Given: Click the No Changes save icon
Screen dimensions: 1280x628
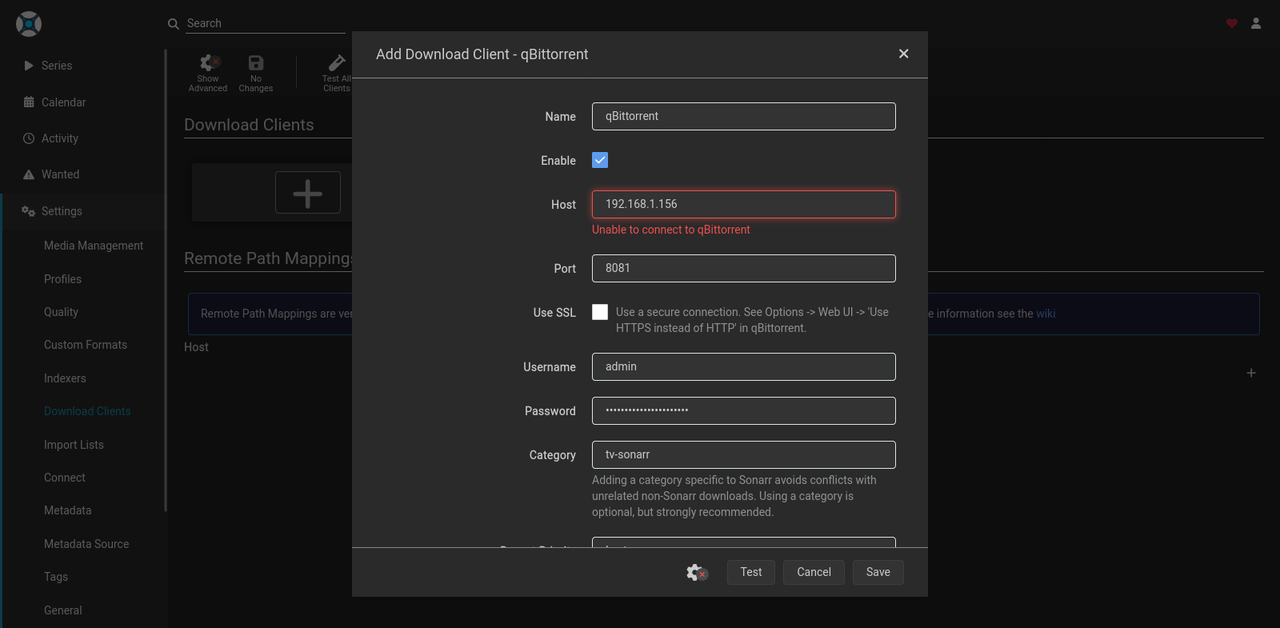Looking at the screenshot, I should (x=256, y=63).
